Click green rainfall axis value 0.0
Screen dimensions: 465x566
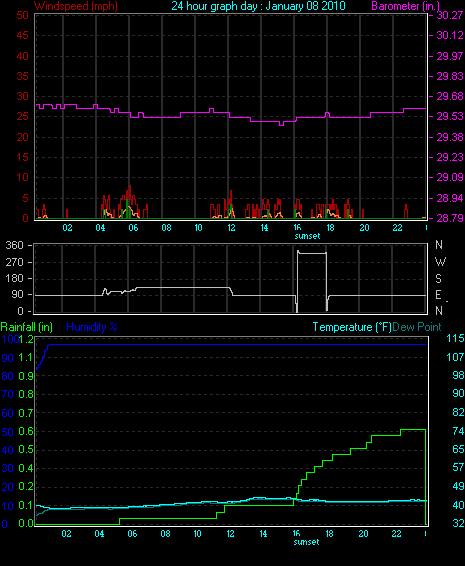(26, 523)
